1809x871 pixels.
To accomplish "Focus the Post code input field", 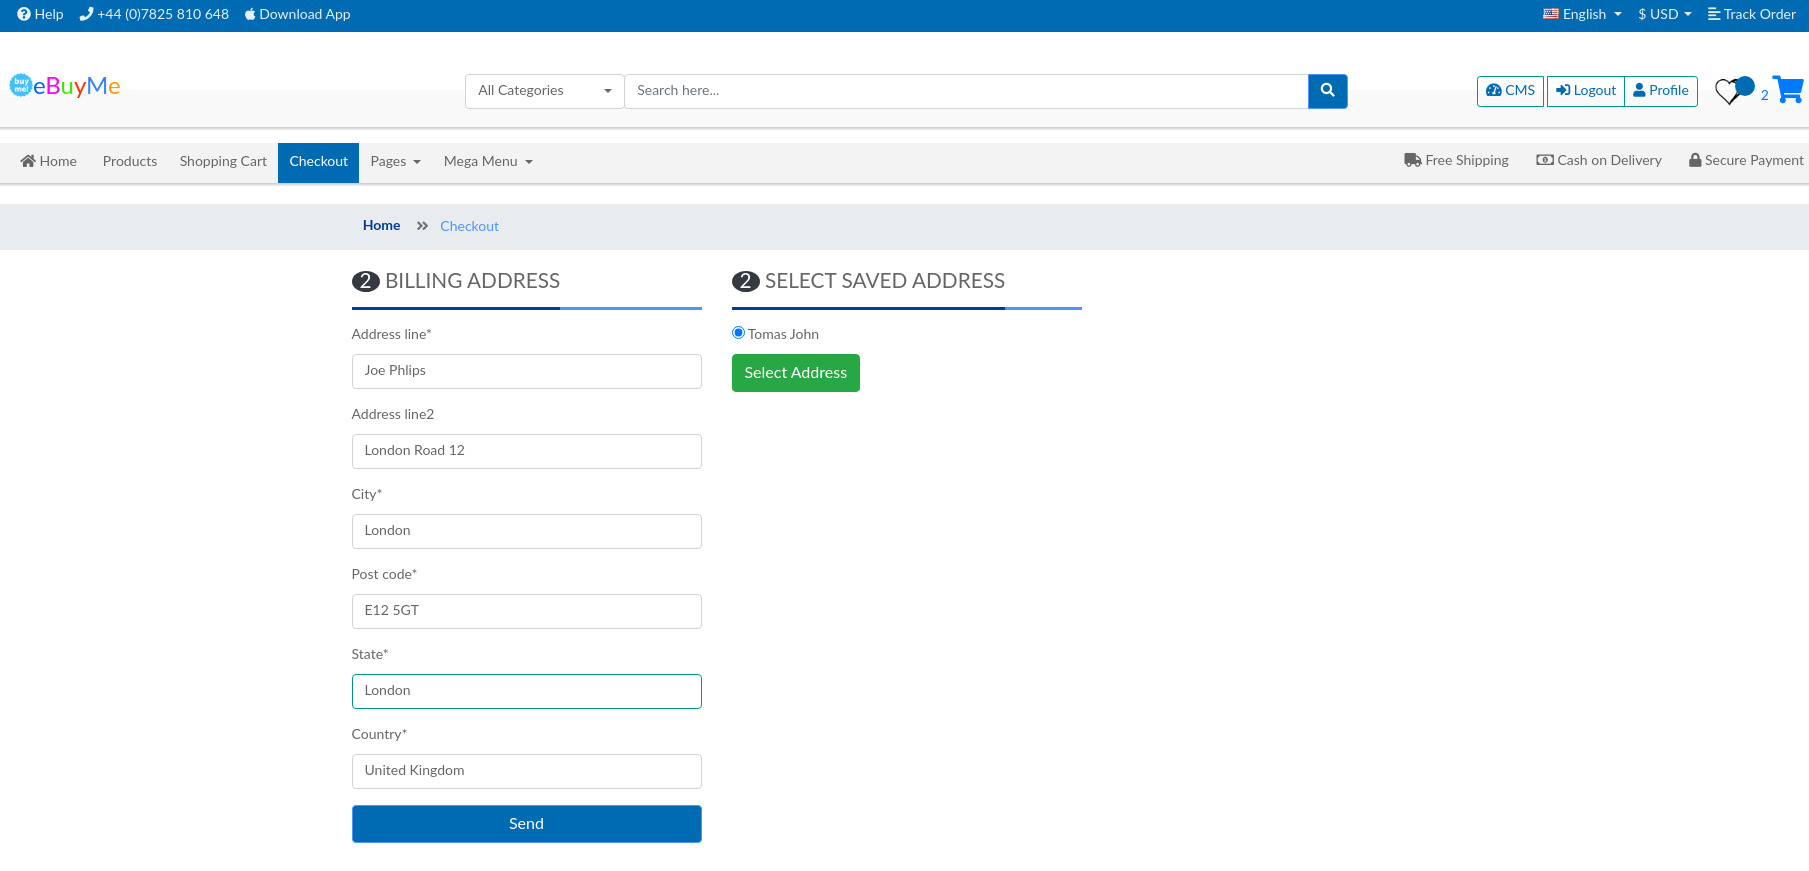I will [x=526, y=611].
